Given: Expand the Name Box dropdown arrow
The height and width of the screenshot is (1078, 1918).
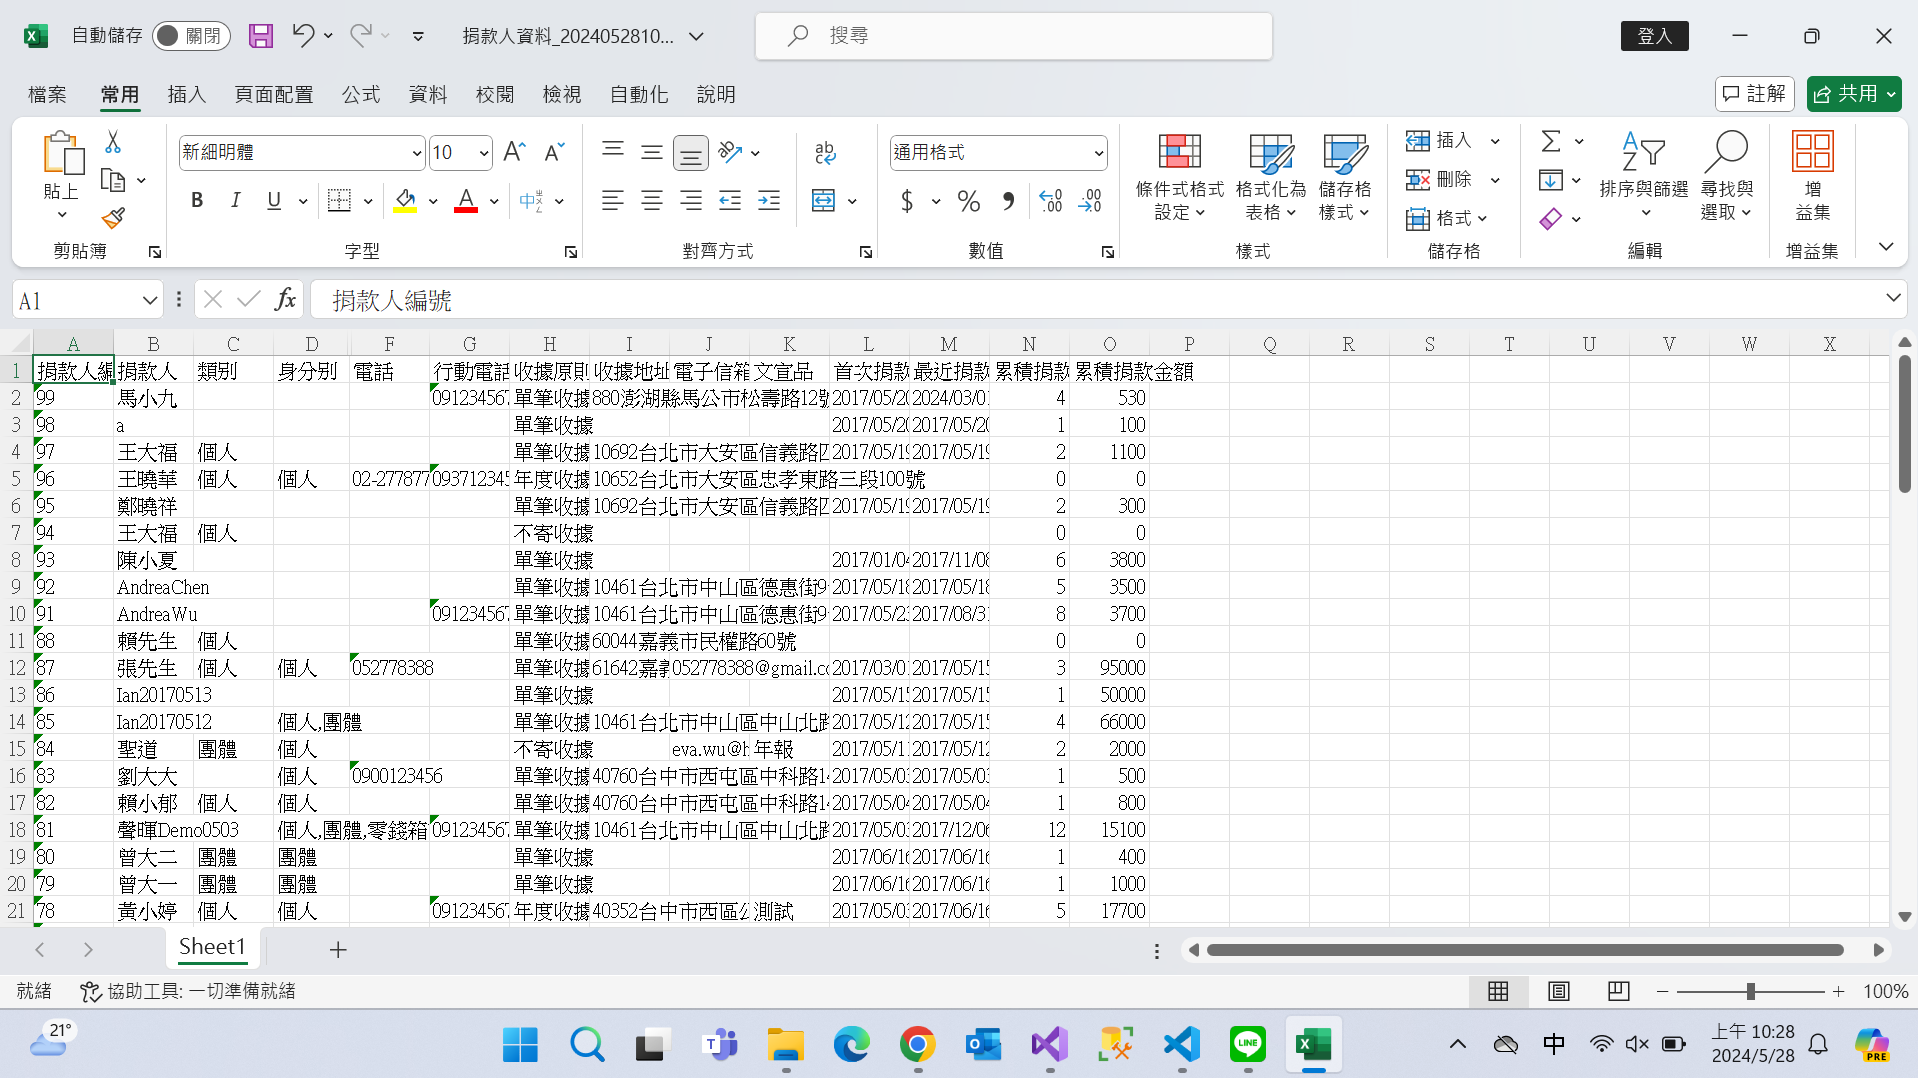Looking at the screenshot, I should [x=149, y=300].
